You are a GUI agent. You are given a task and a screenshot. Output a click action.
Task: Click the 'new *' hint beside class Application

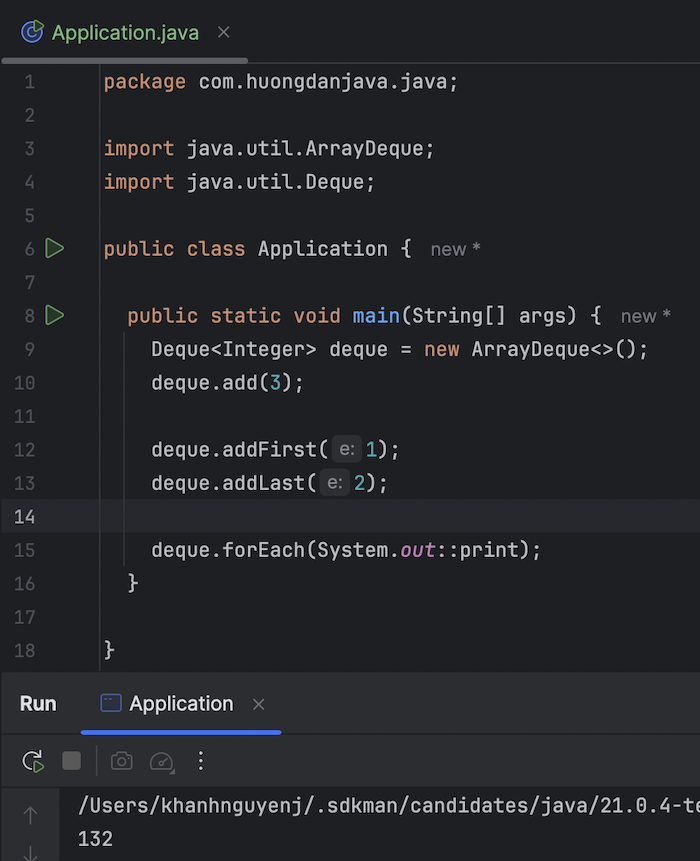point(455,250)
